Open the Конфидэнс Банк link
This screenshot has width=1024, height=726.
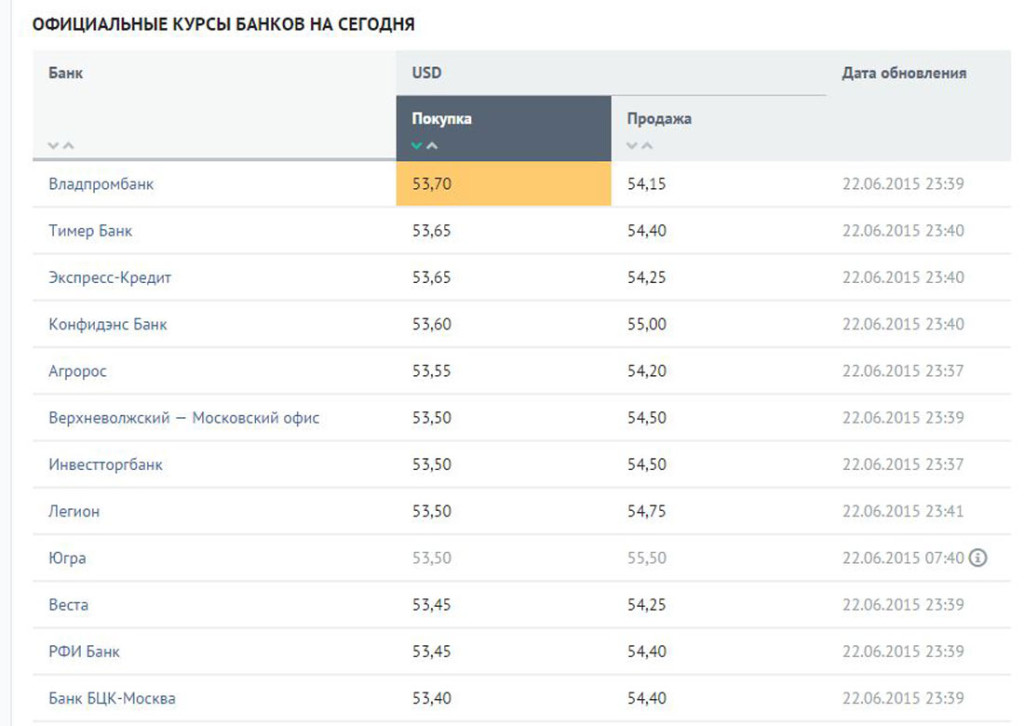108,324
